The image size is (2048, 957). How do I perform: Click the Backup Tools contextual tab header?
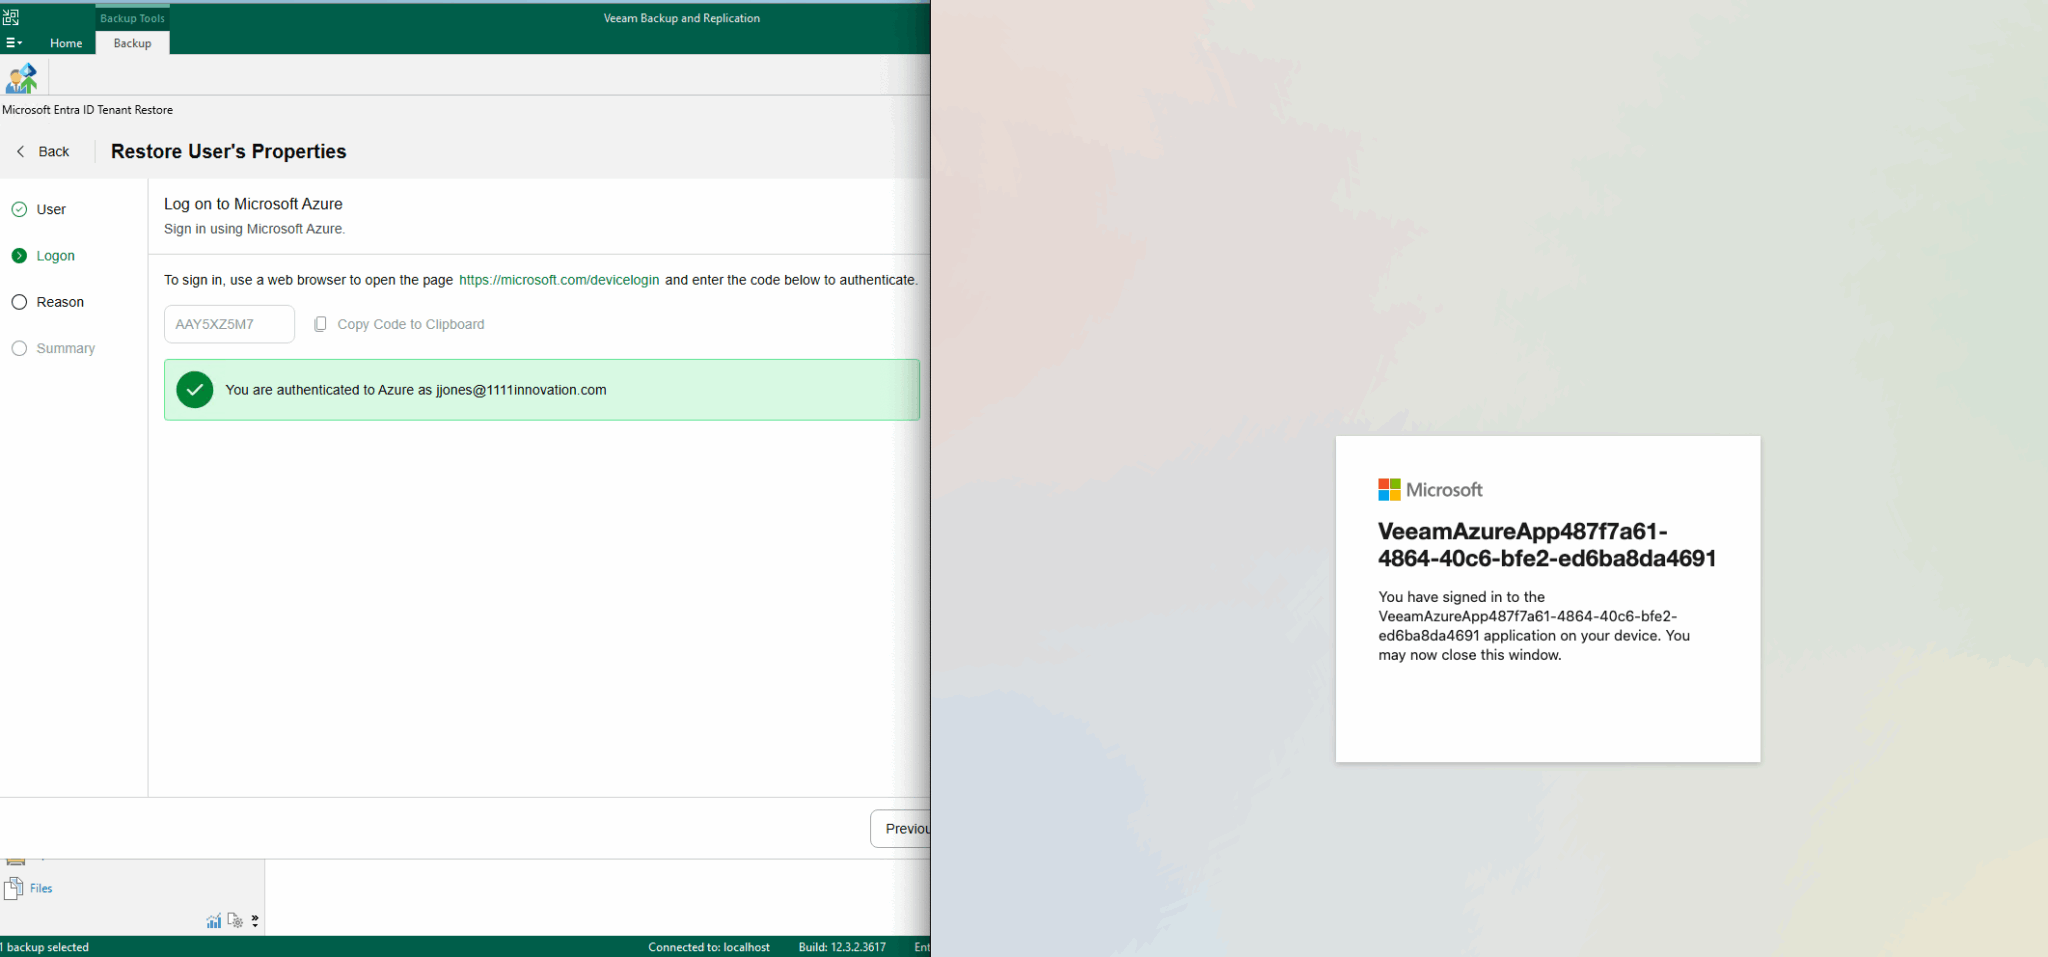(132, 18)
